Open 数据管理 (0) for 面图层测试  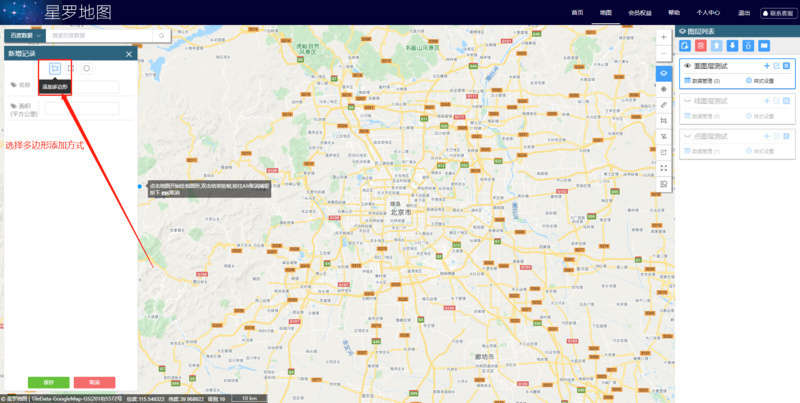coord(702,81)
